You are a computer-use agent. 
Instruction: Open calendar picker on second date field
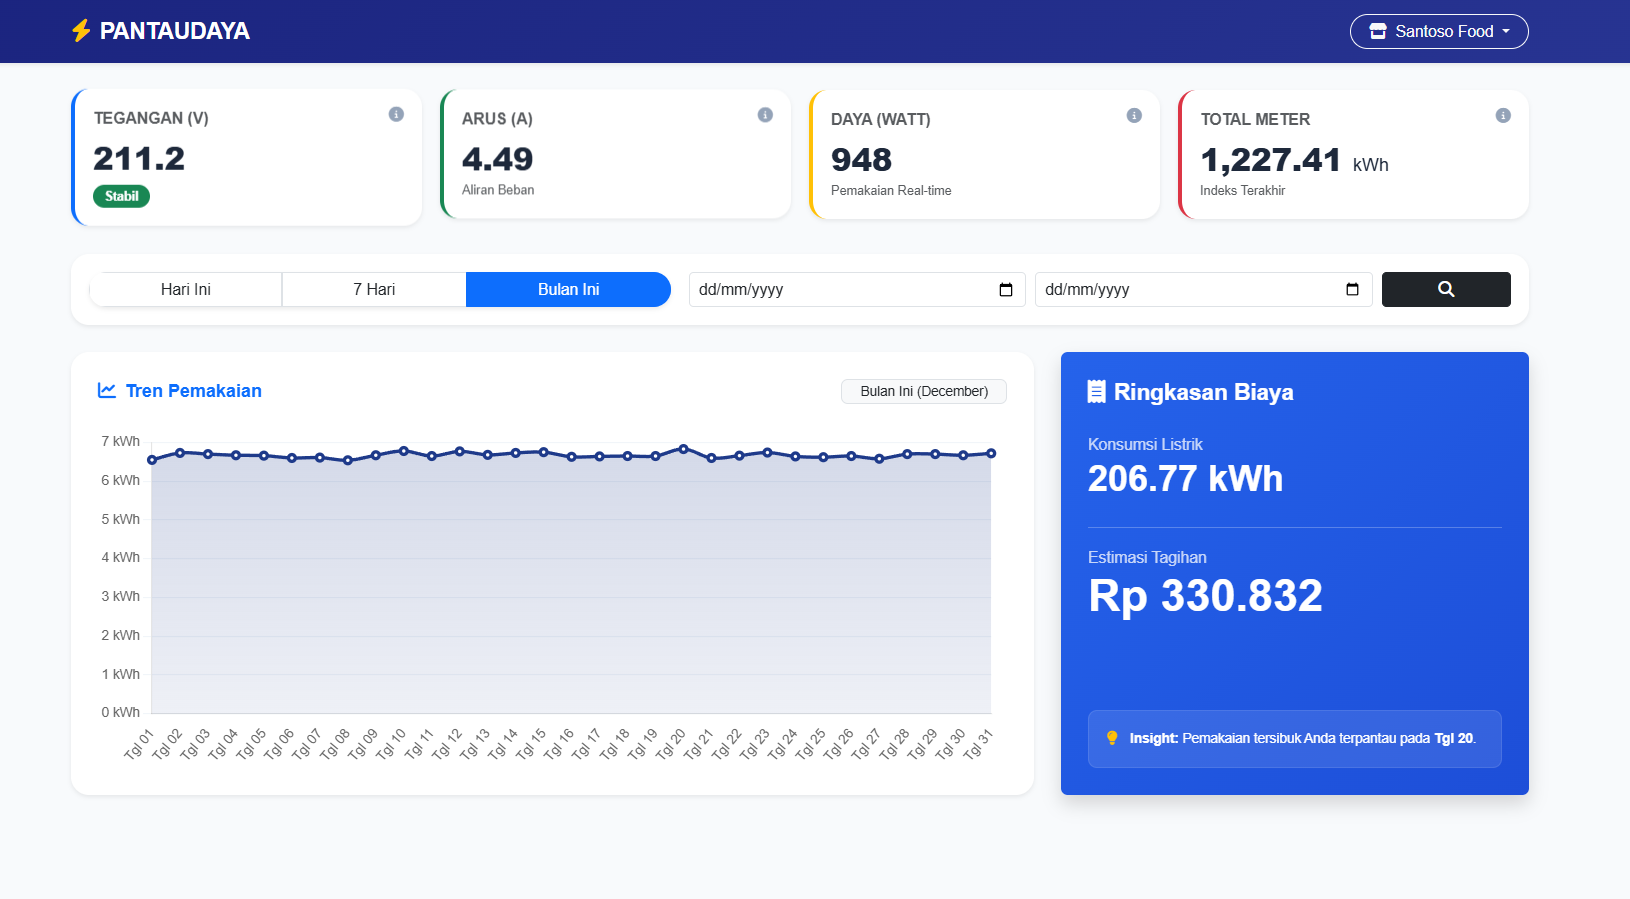point(1352,290)
